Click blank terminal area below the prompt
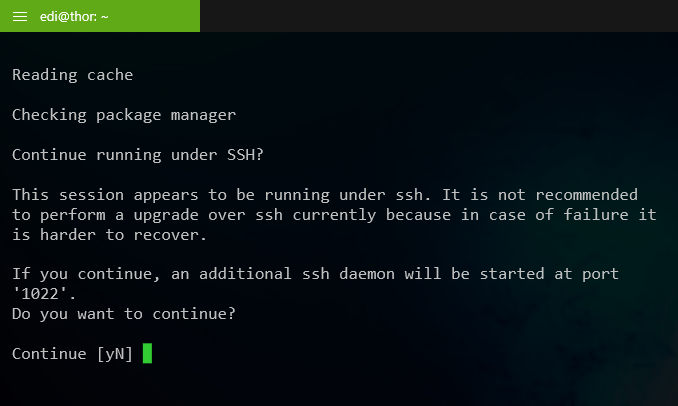678x406 pixels. click(339, 385)
